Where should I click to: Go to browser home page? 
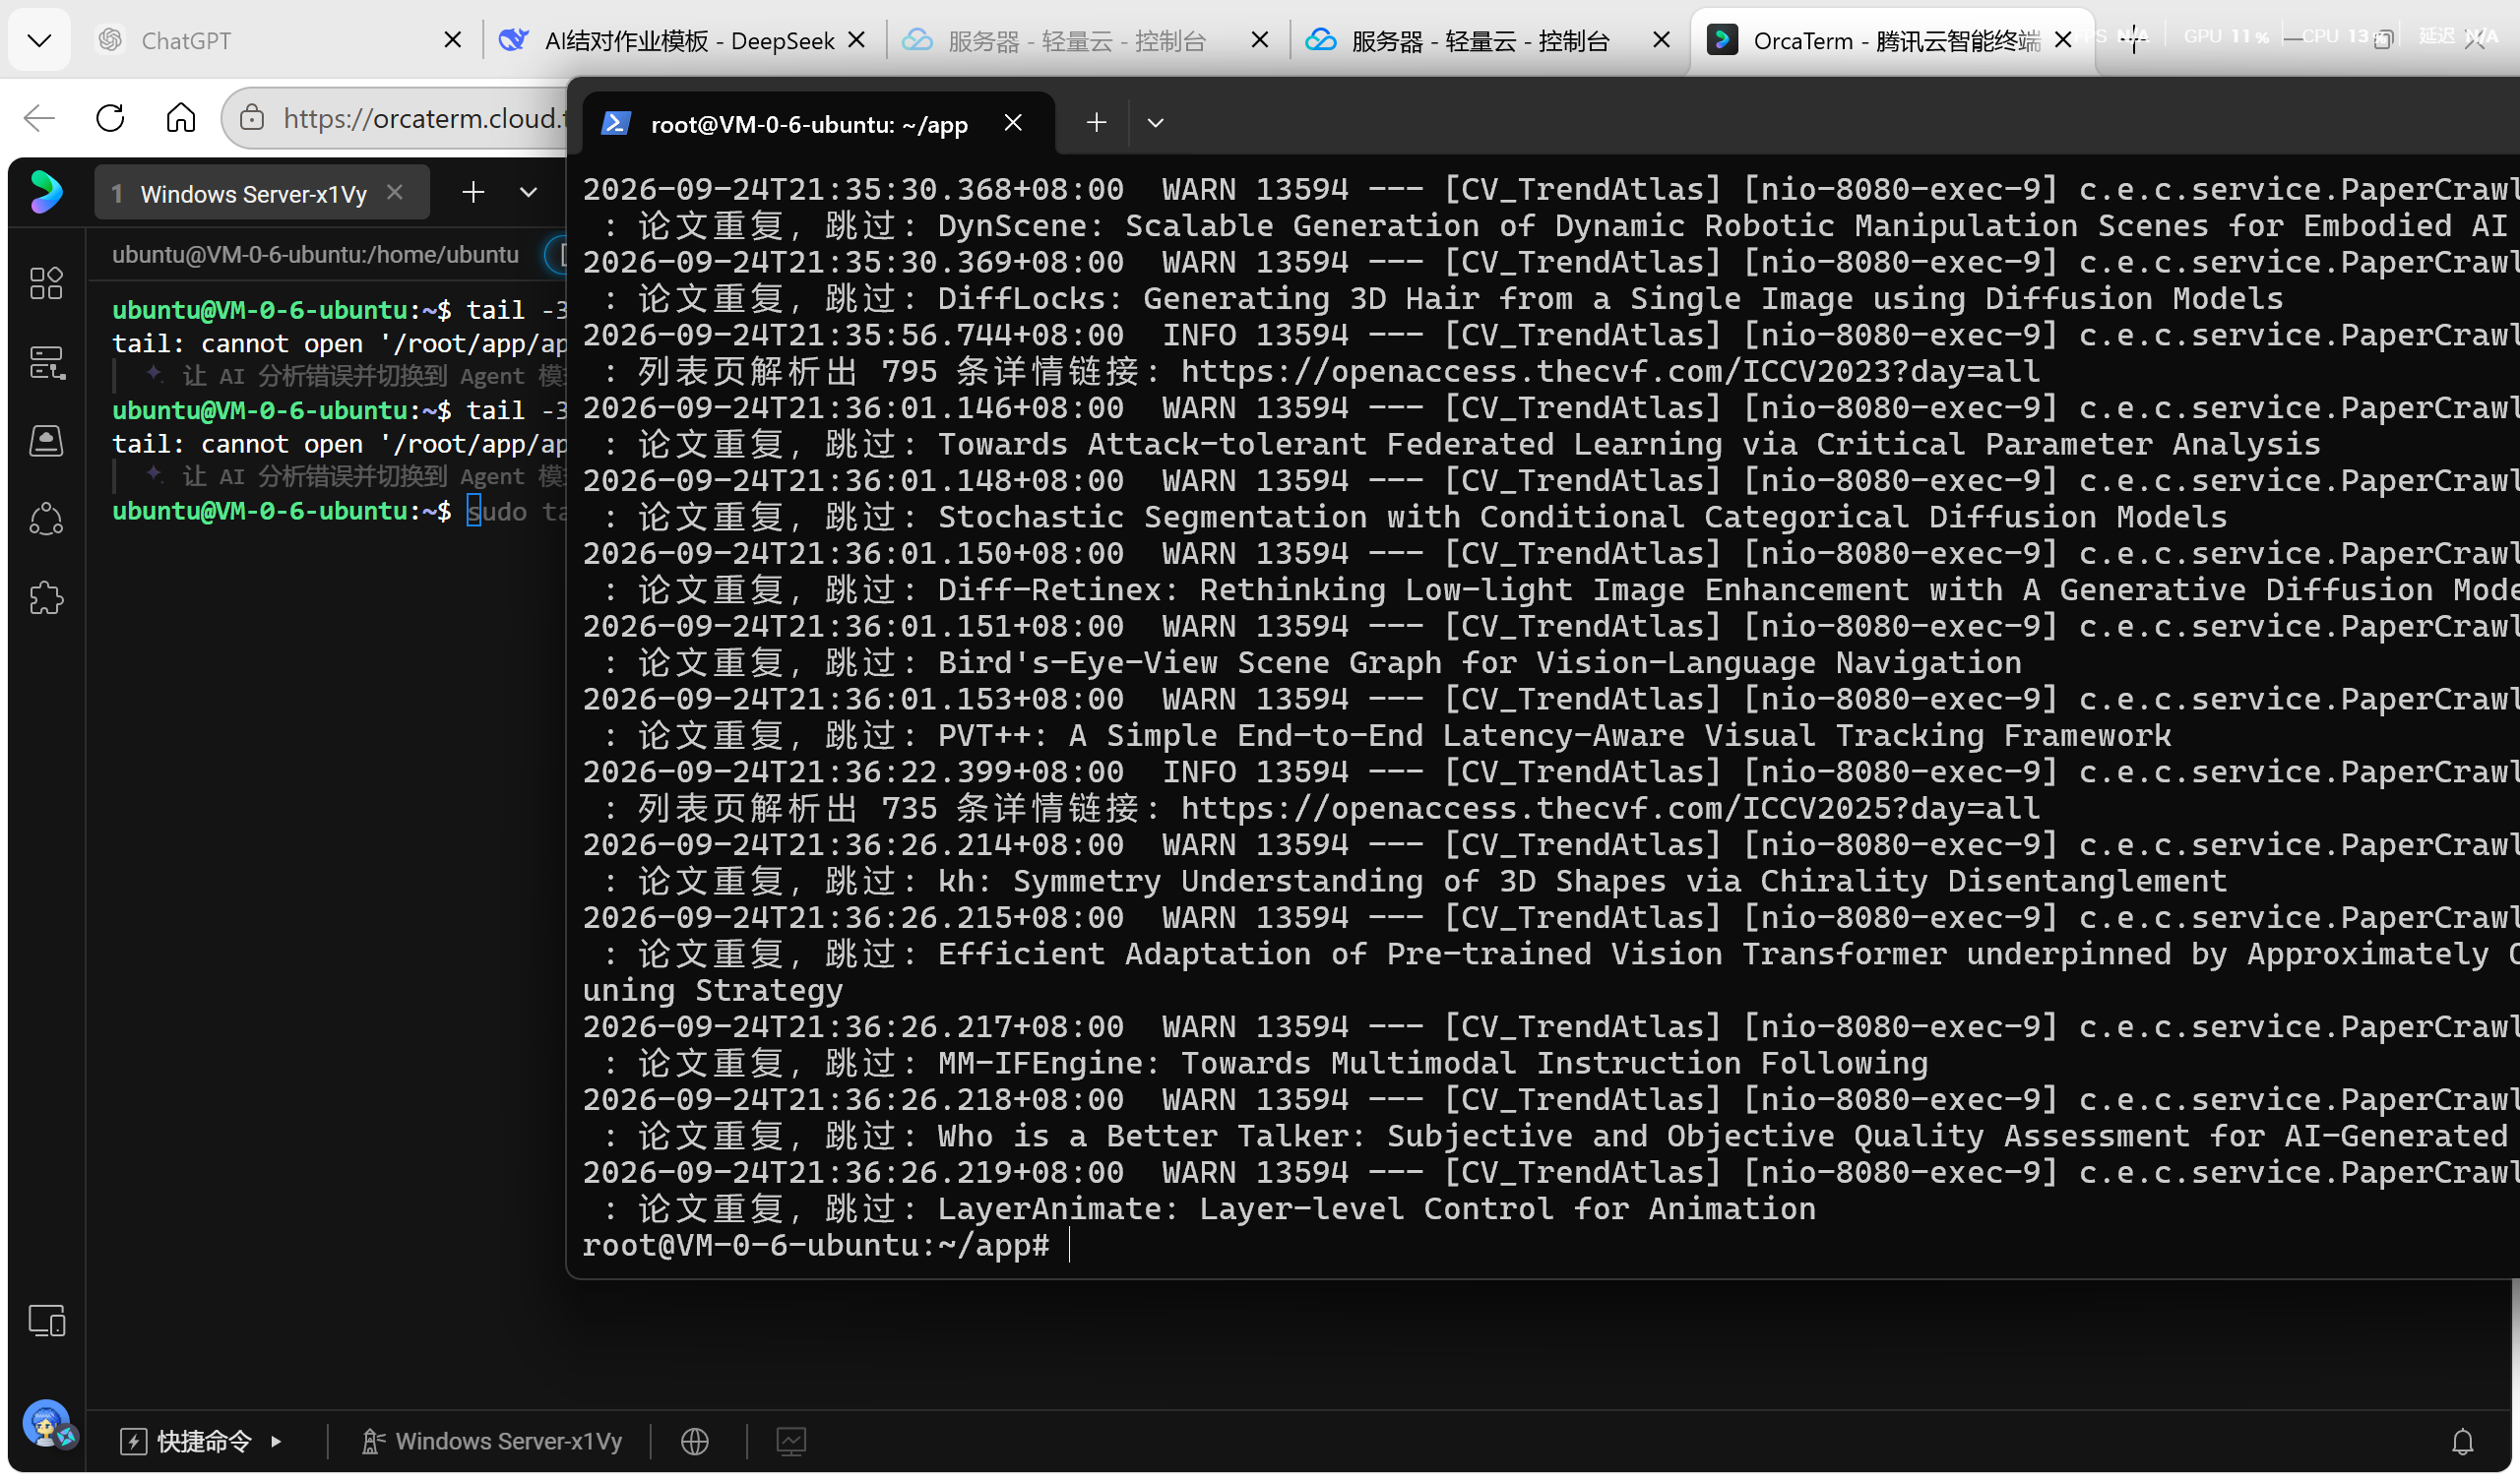click(x=180, y=118)
